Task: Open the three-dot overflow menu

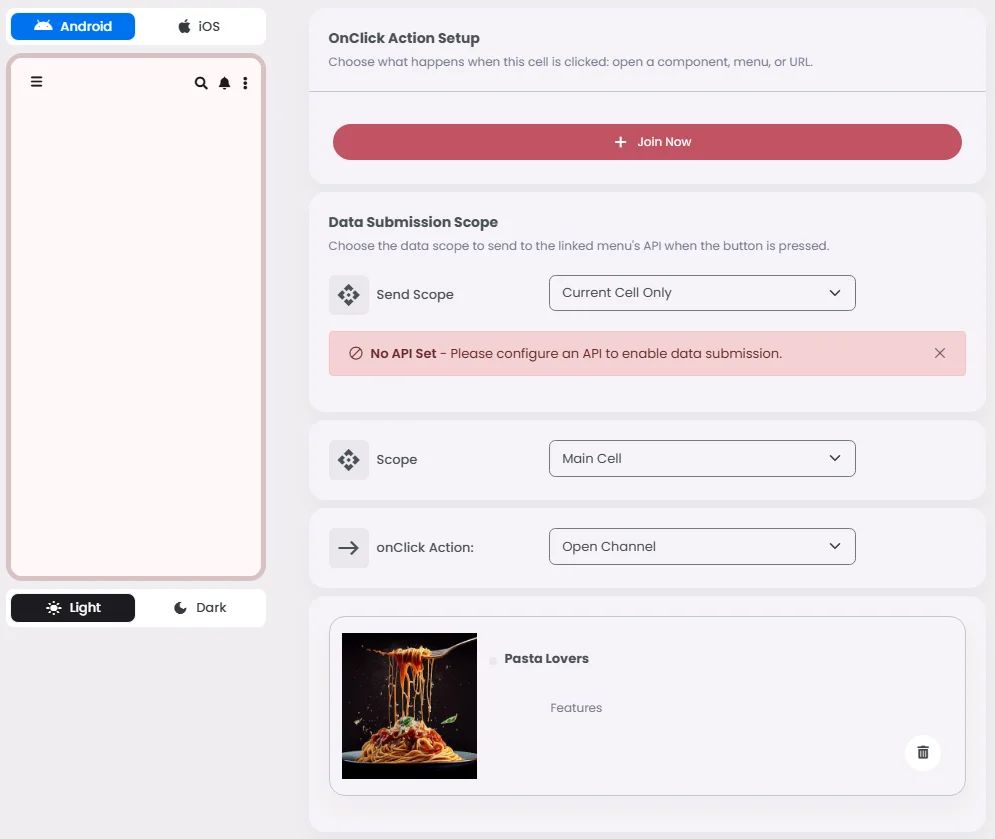Action: [x=245, y=83]
